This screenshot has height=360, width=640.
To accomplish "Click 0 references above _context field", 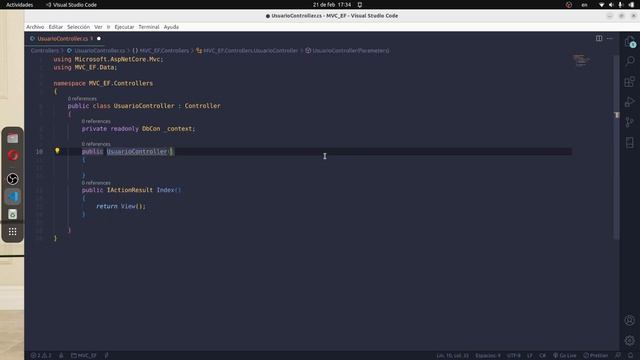I will click(x=96, y=121).
